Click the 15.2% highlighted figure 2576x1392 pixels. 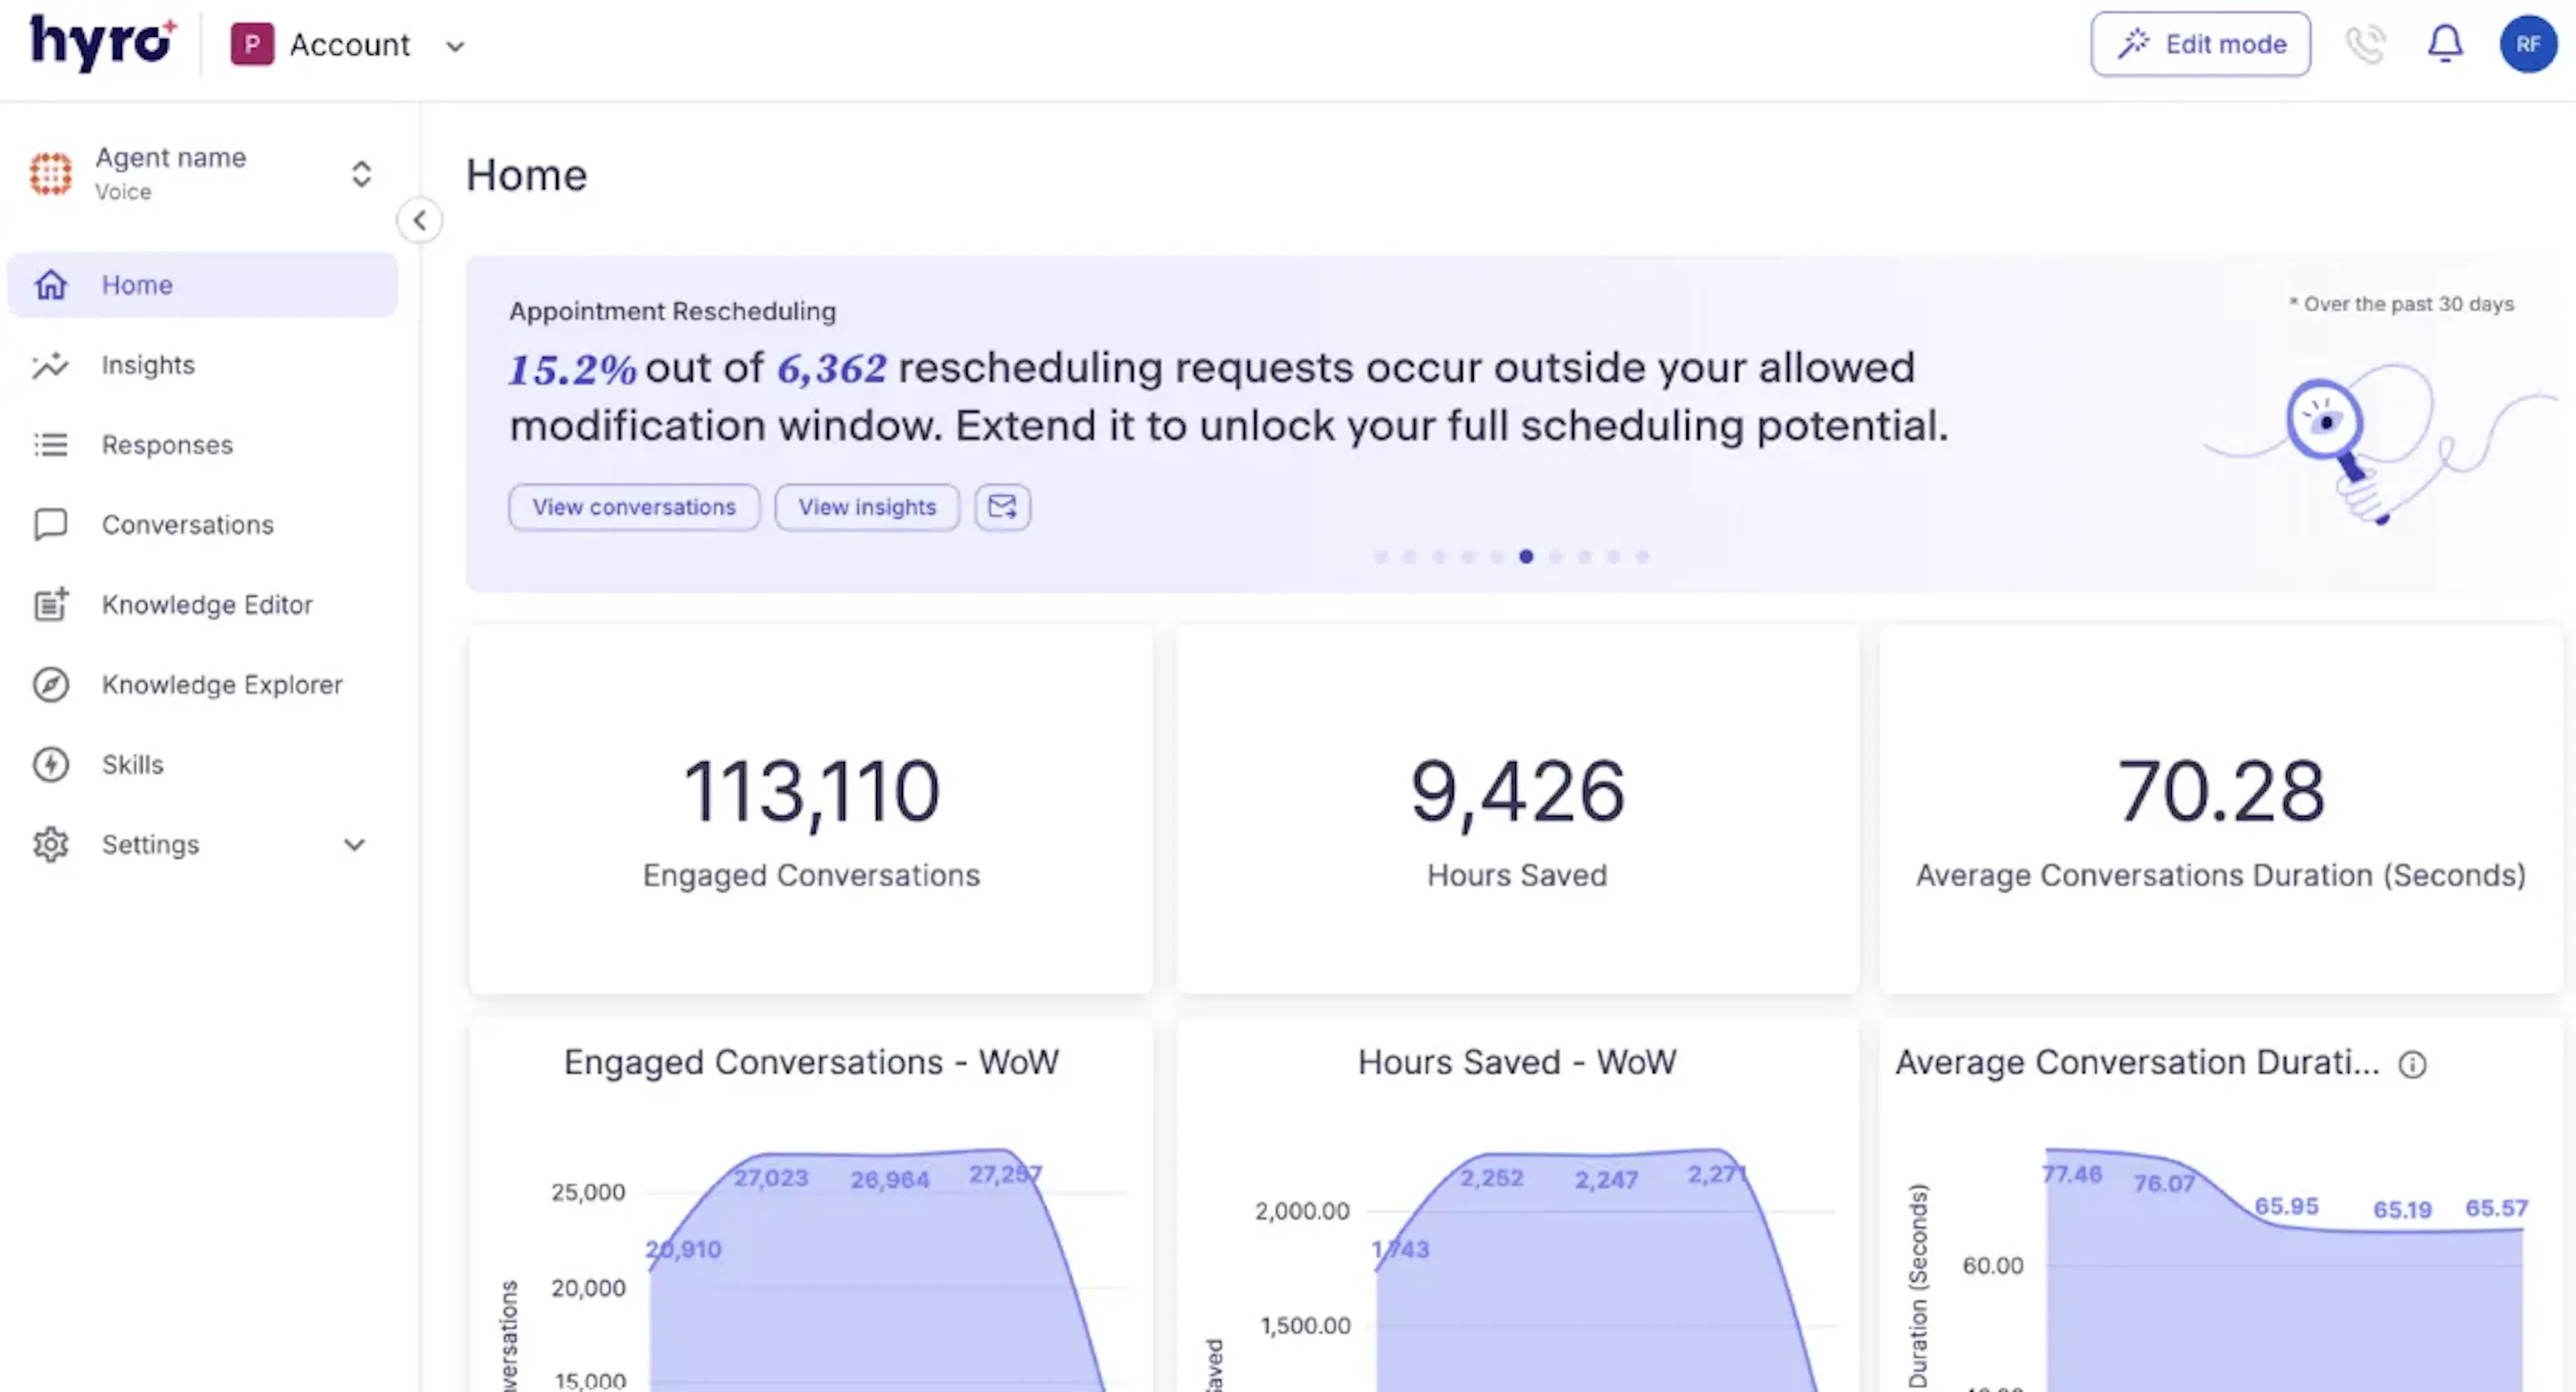point(572,369)
